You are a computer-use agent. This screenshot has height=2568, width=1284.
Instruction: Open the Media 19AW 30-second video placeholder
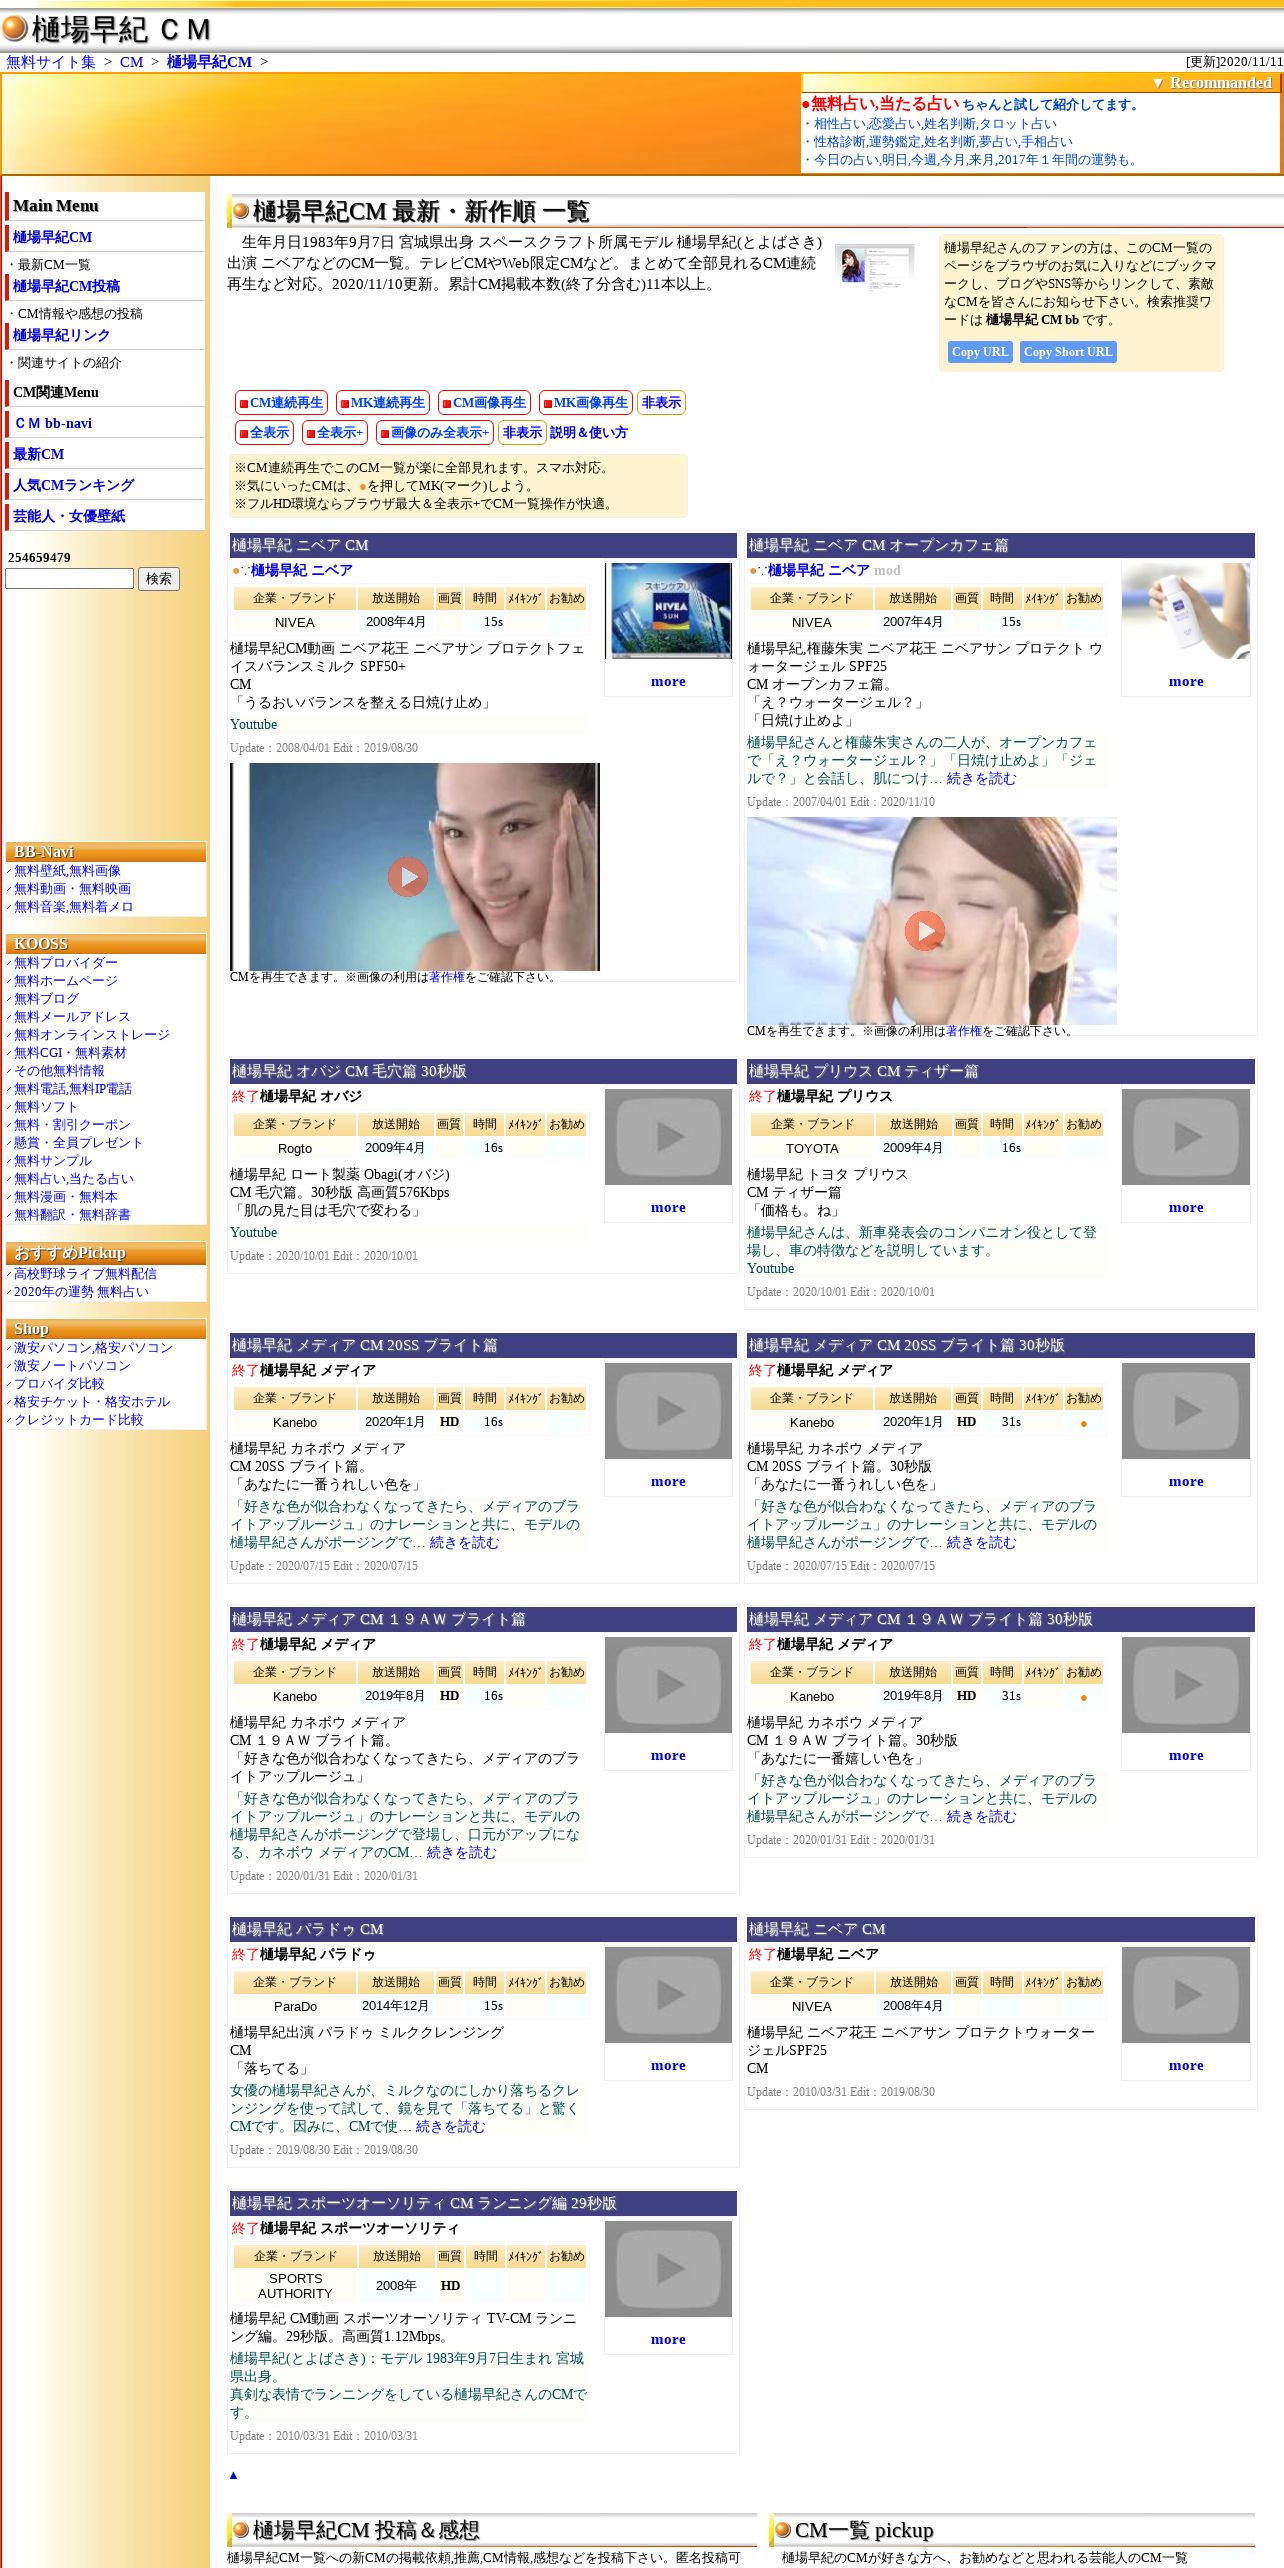point(1186,1685)
